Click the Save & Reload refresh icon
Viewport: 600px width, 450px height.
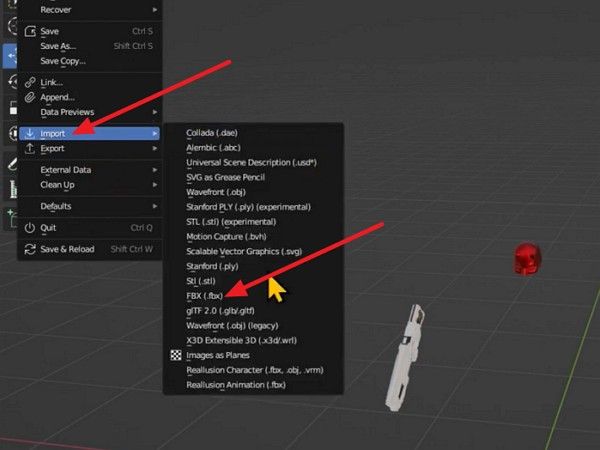point(30,249)
